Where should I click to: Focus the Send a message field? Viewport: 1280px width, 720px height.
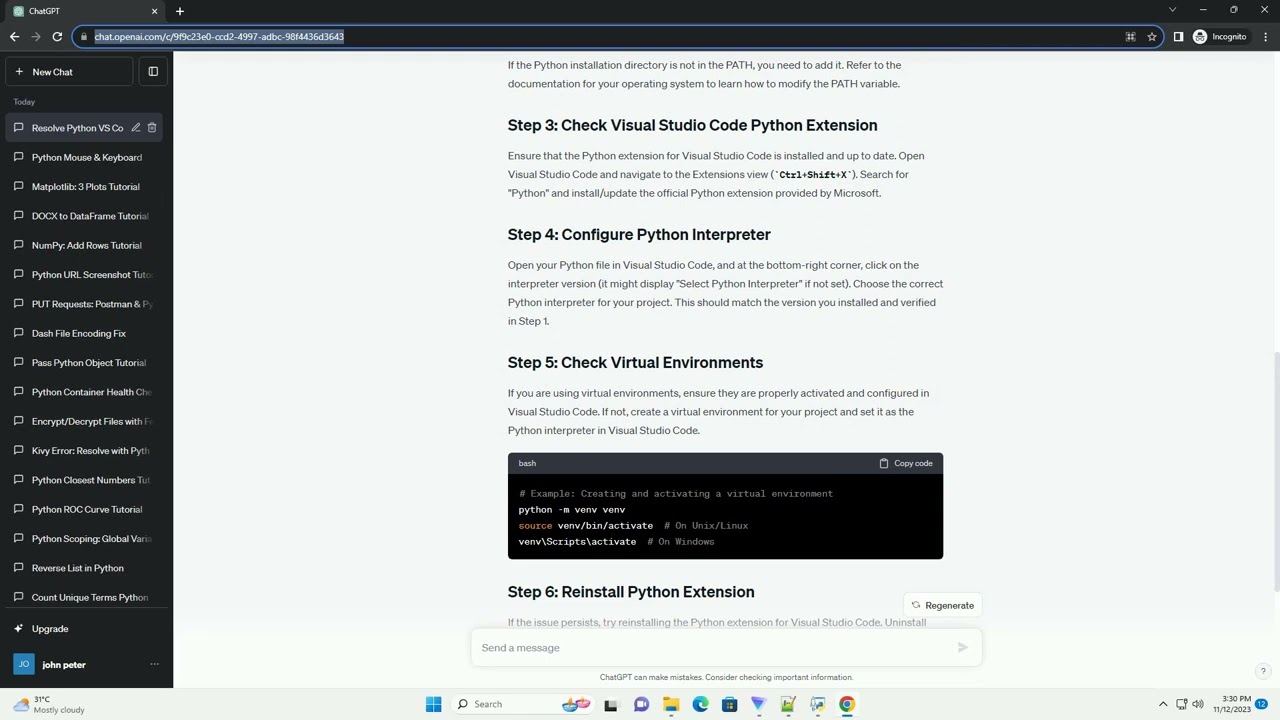click(x=715, y=648)
